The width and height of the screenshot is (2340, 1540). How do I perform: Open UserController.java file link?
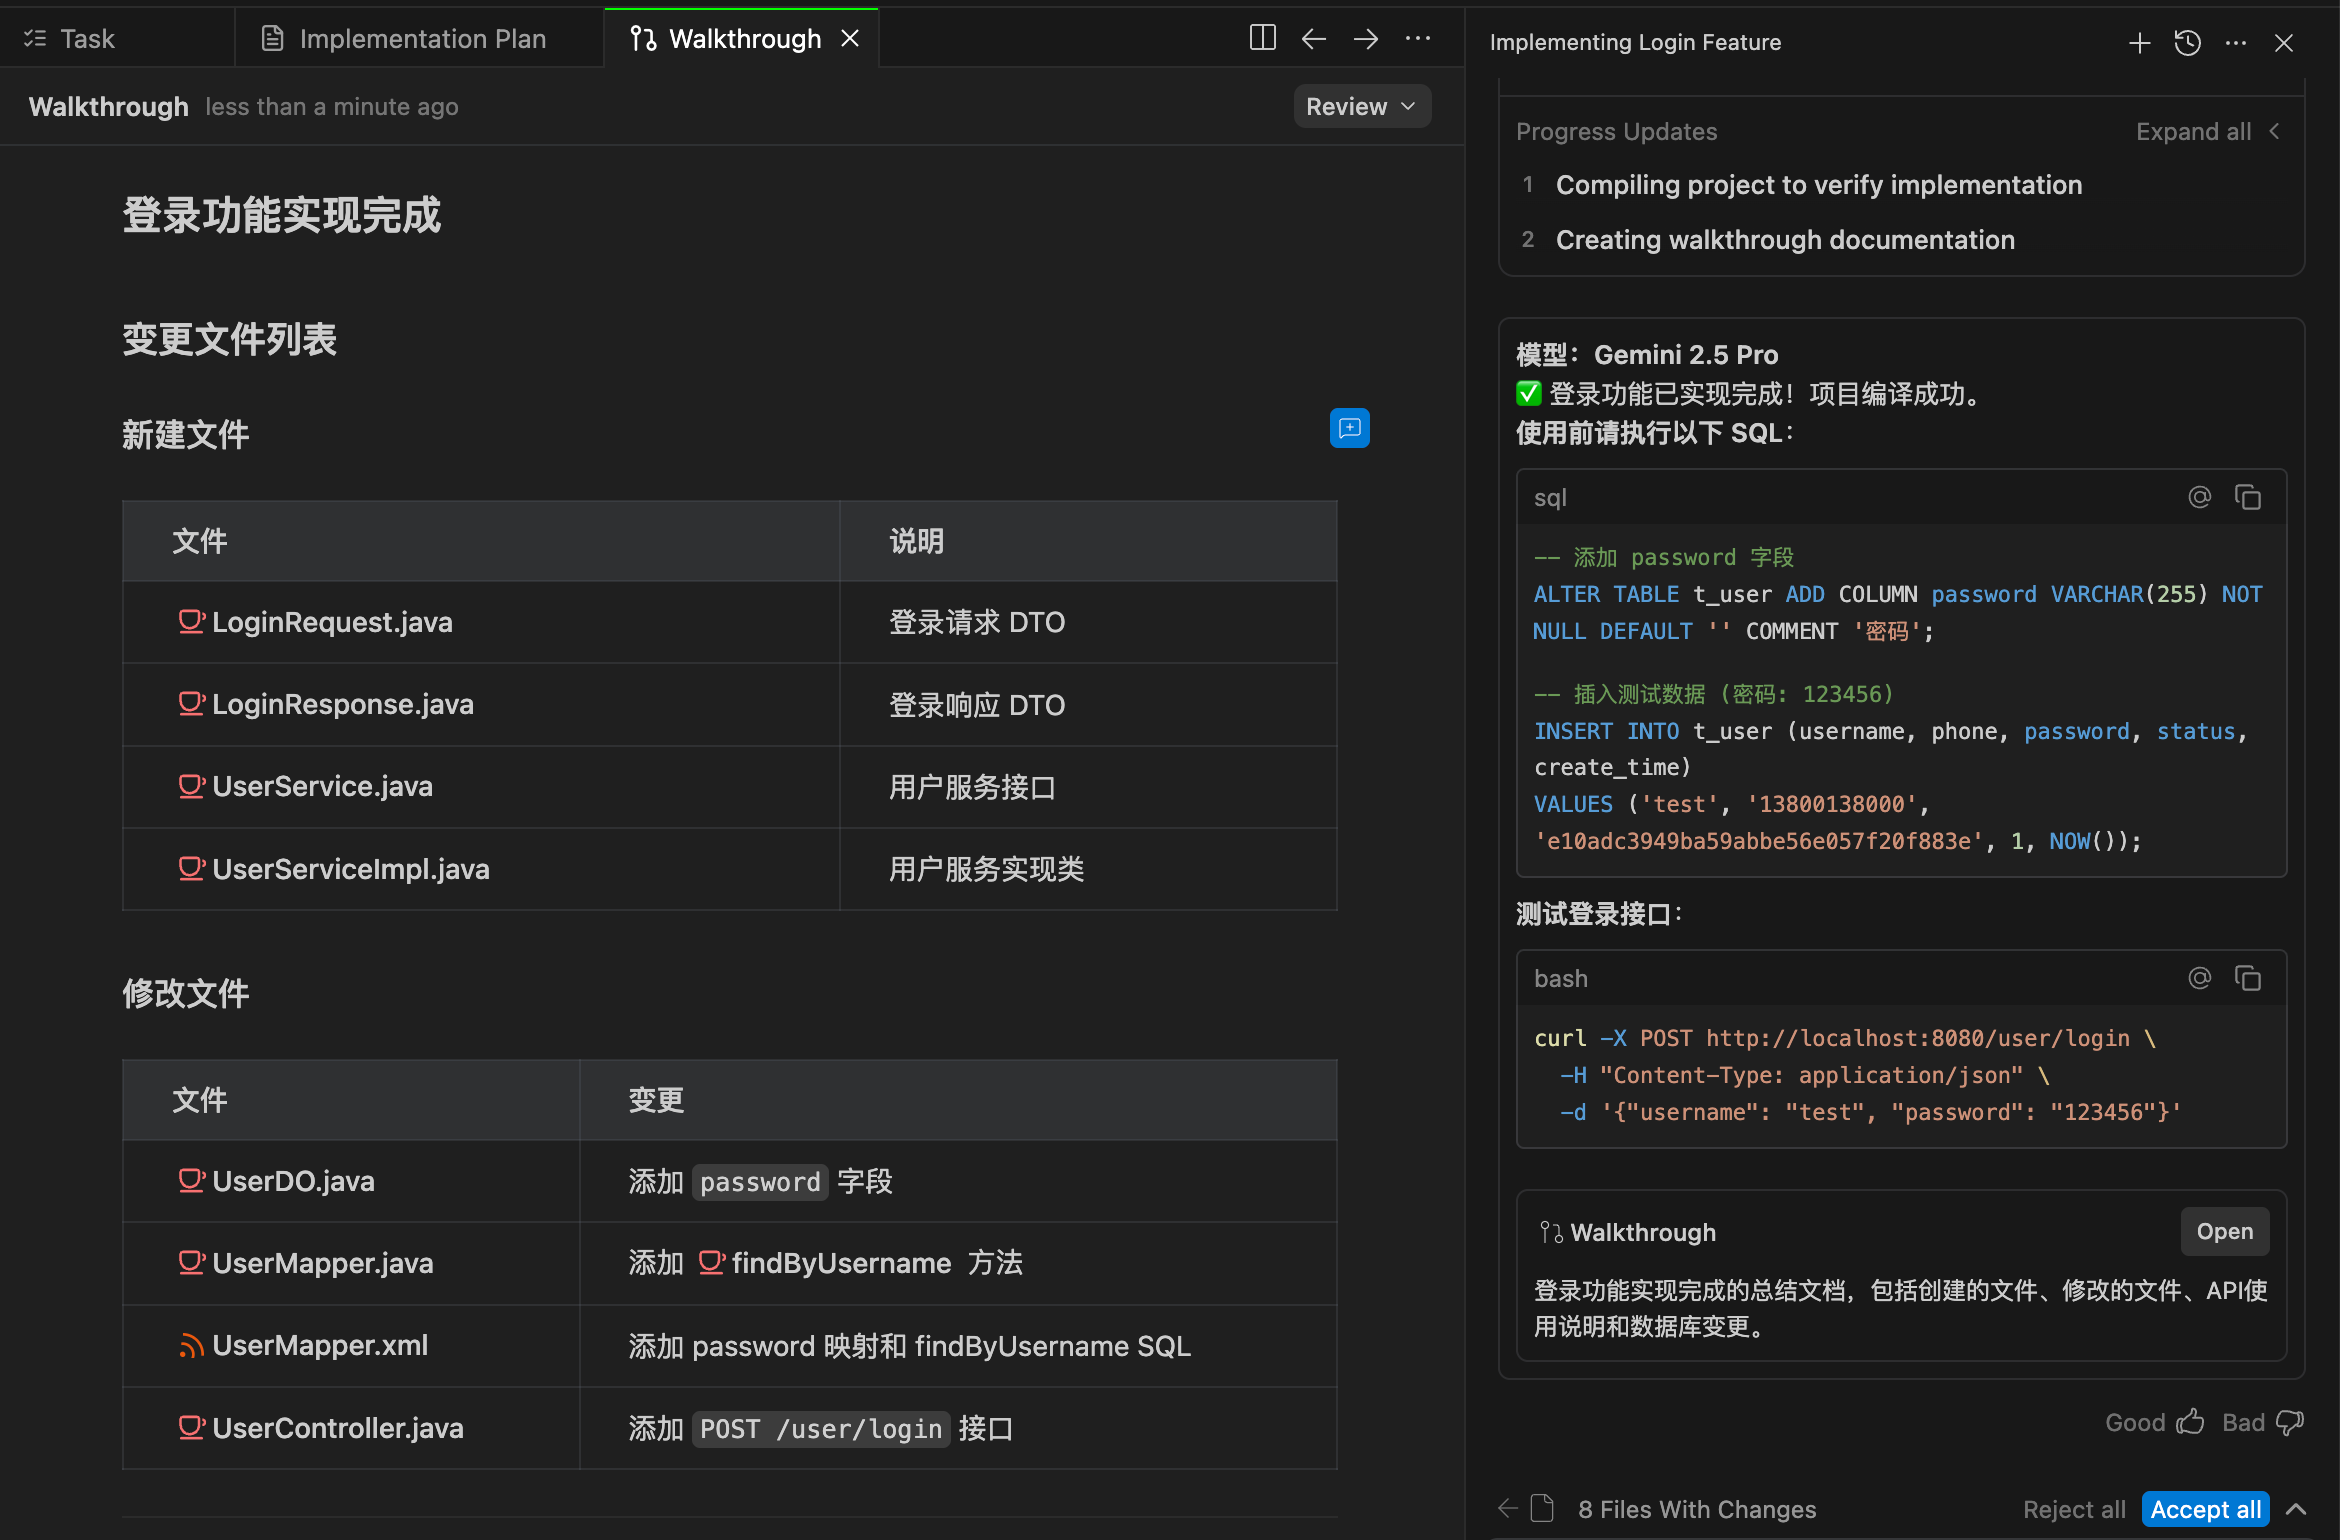[337, 1428]
